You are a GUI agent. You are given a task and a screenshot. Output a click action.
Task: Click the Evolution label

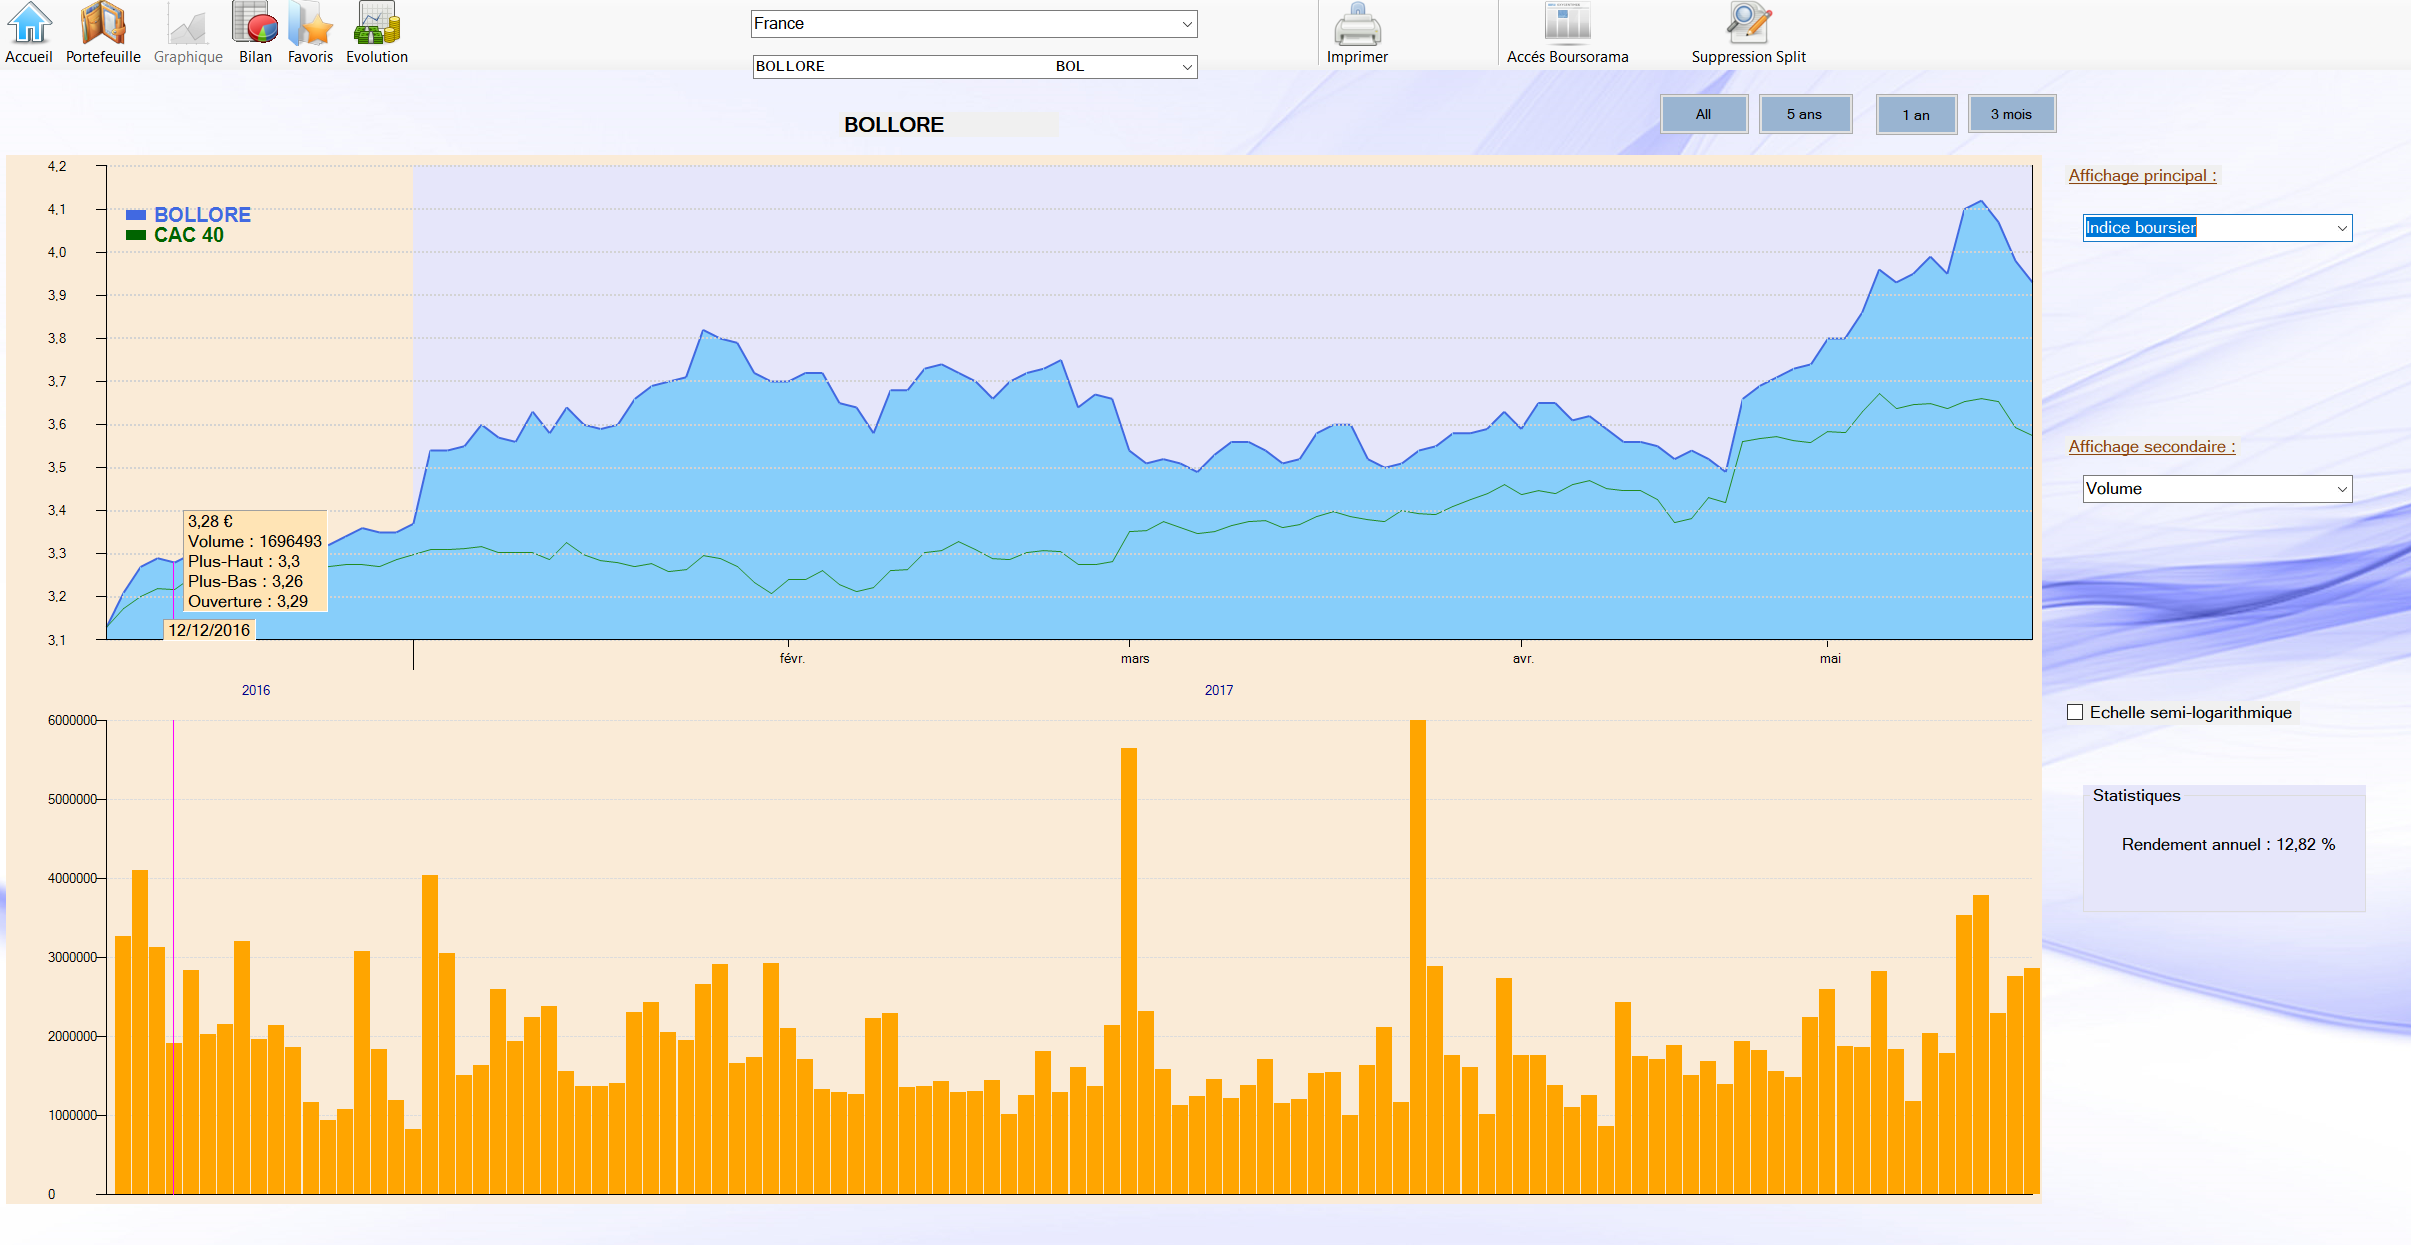(377, 57)
